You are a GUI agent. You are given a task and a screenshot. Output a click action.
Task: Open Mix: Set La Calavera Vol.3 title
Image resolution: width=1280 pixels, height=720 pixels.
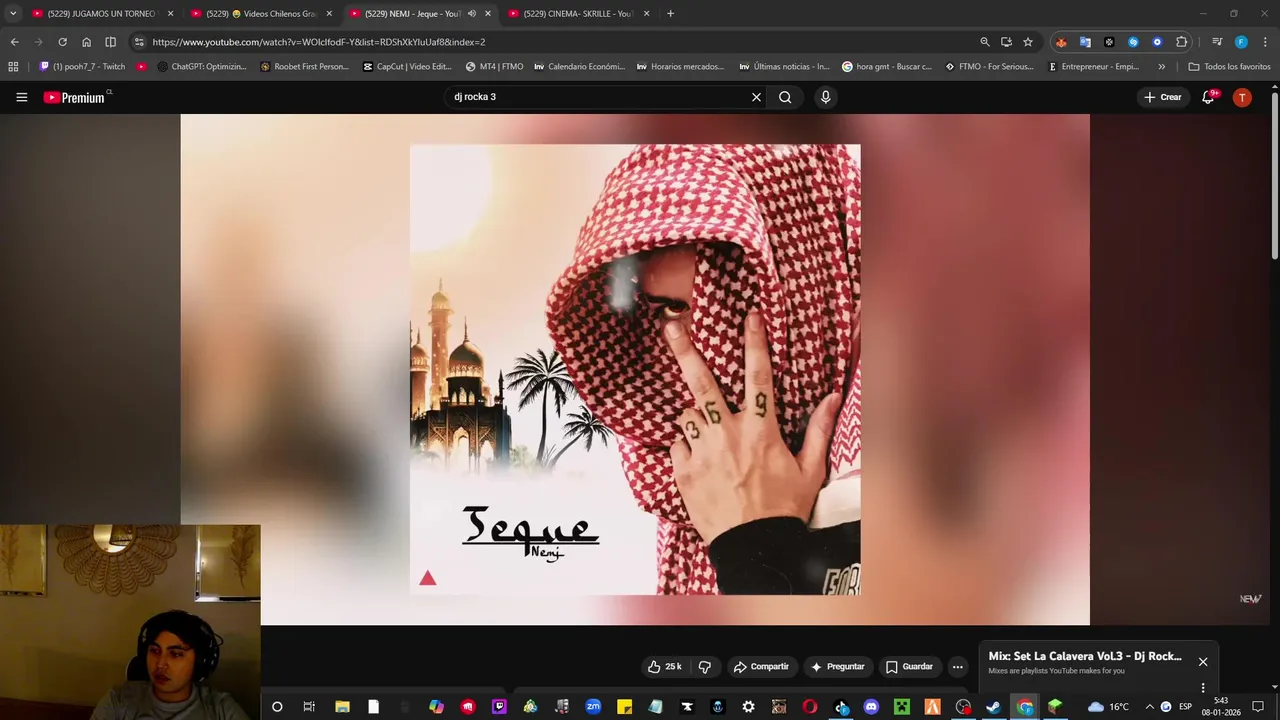(1085, 657)
